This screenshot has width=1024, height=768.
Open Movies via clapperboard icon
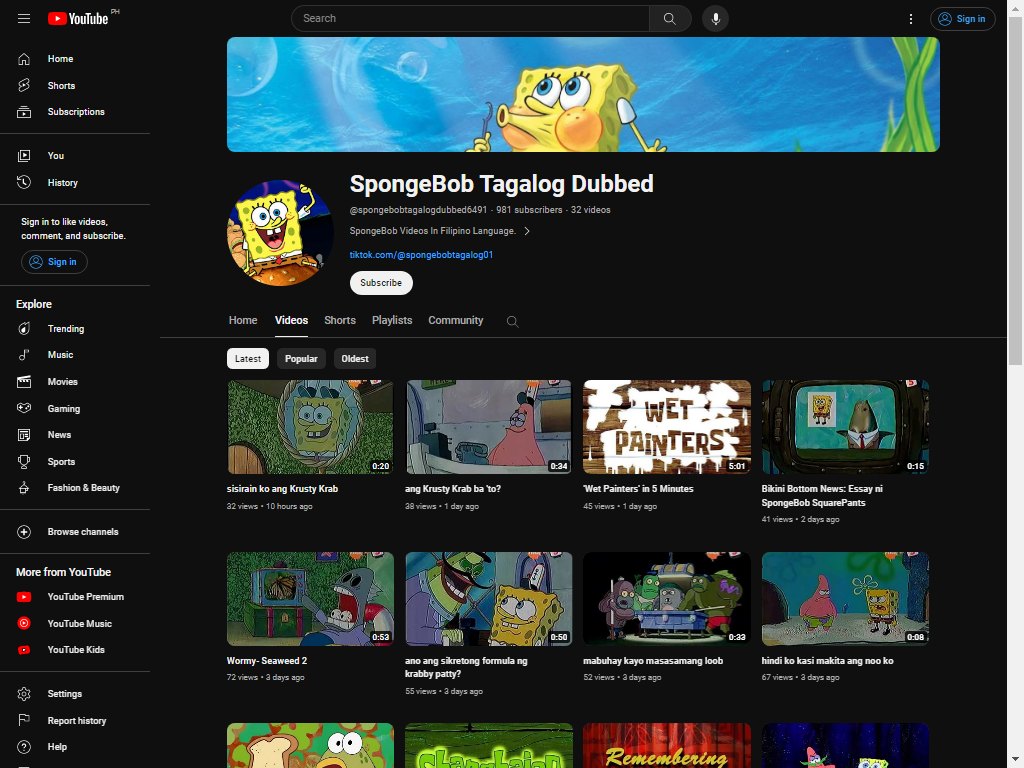[x=24, y=381]
